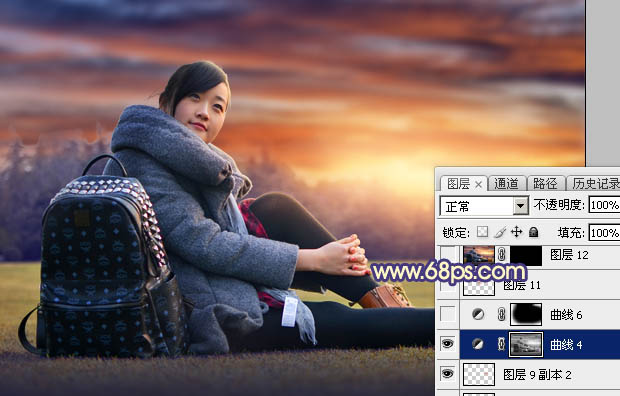Click the 图层 12 mask link icon
Screen dimensions: 620x396
[x=502, y=254]
